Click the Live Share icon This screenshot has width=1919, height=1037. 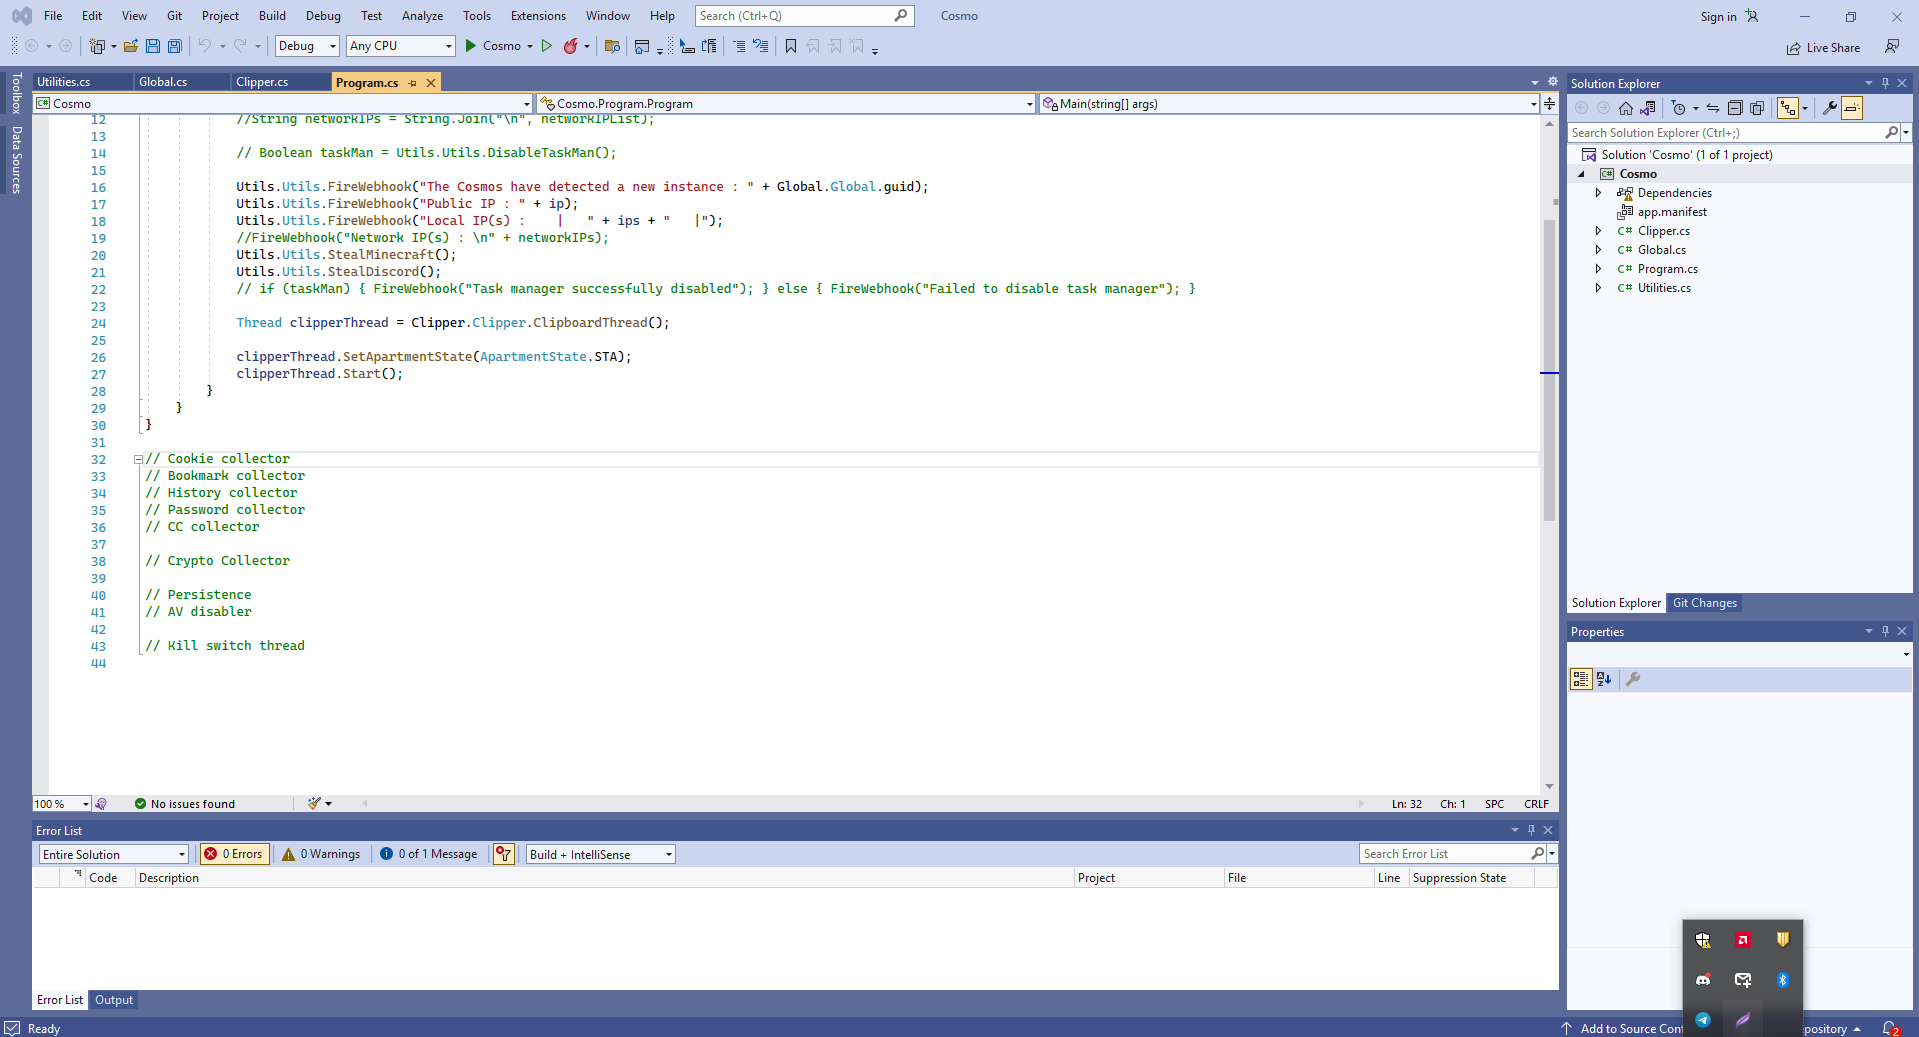pos(1794,48)
